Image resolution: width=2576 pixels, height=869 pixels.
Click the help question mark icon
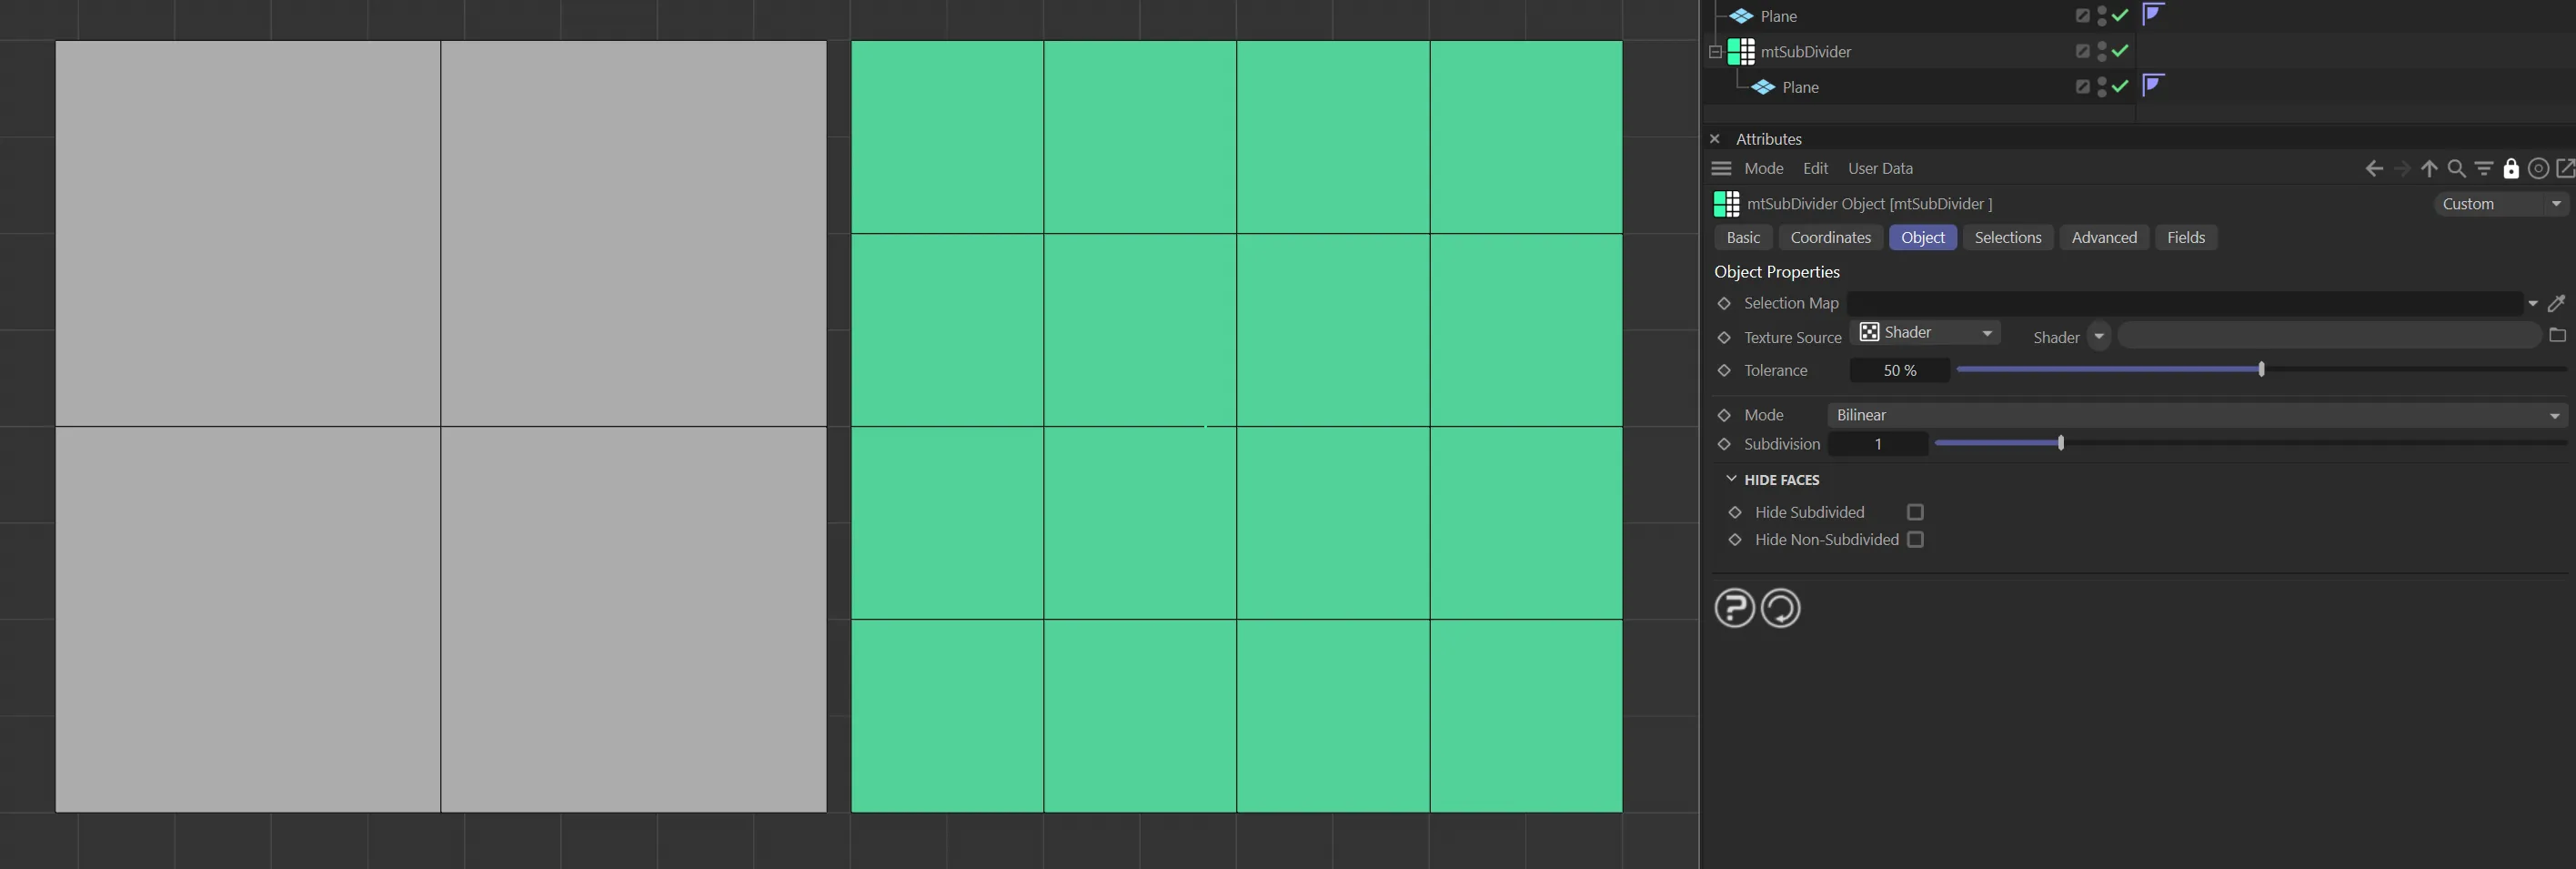click(x=1734, y=608)
